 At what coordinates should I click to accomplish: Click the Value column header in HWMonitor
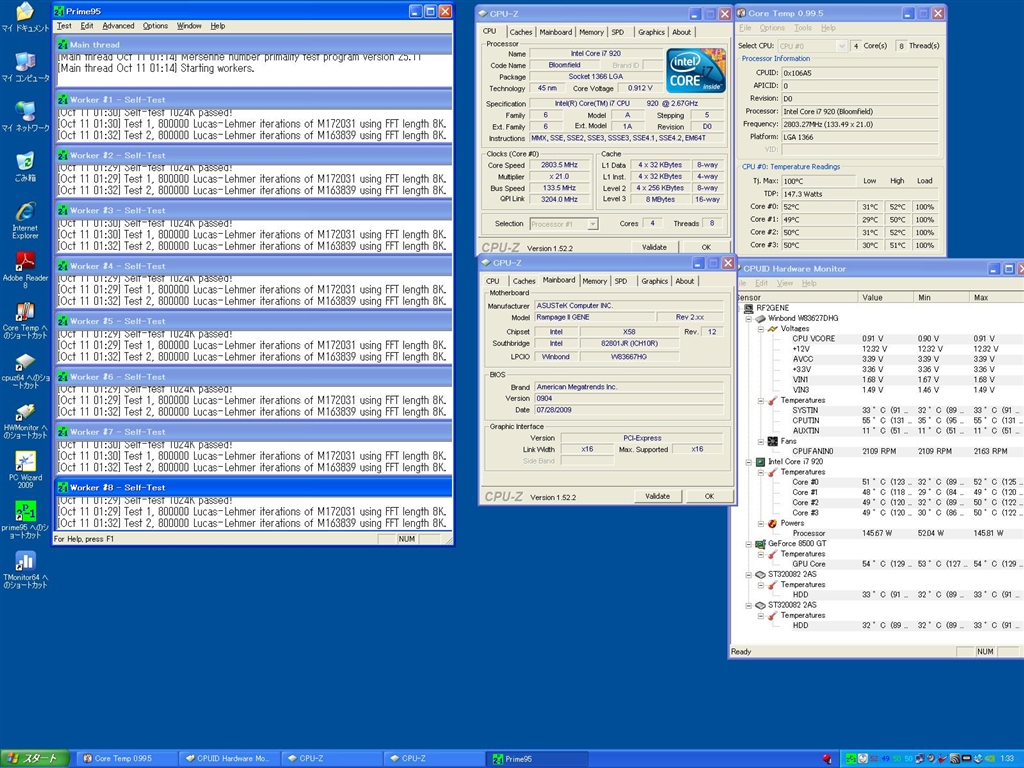885,297
